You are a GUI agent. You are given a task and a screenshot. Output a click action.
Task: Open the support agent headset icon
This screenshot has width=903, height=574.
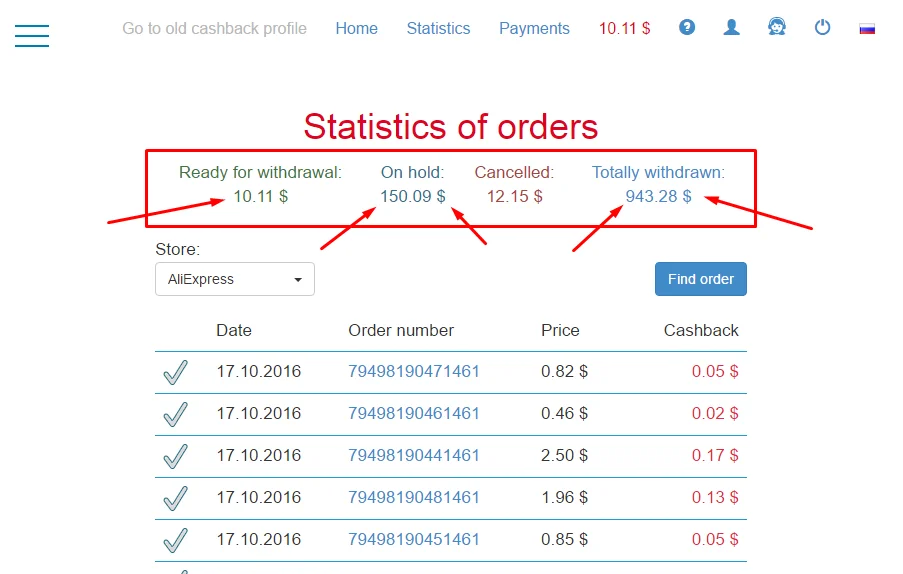(x=777, y=27)
